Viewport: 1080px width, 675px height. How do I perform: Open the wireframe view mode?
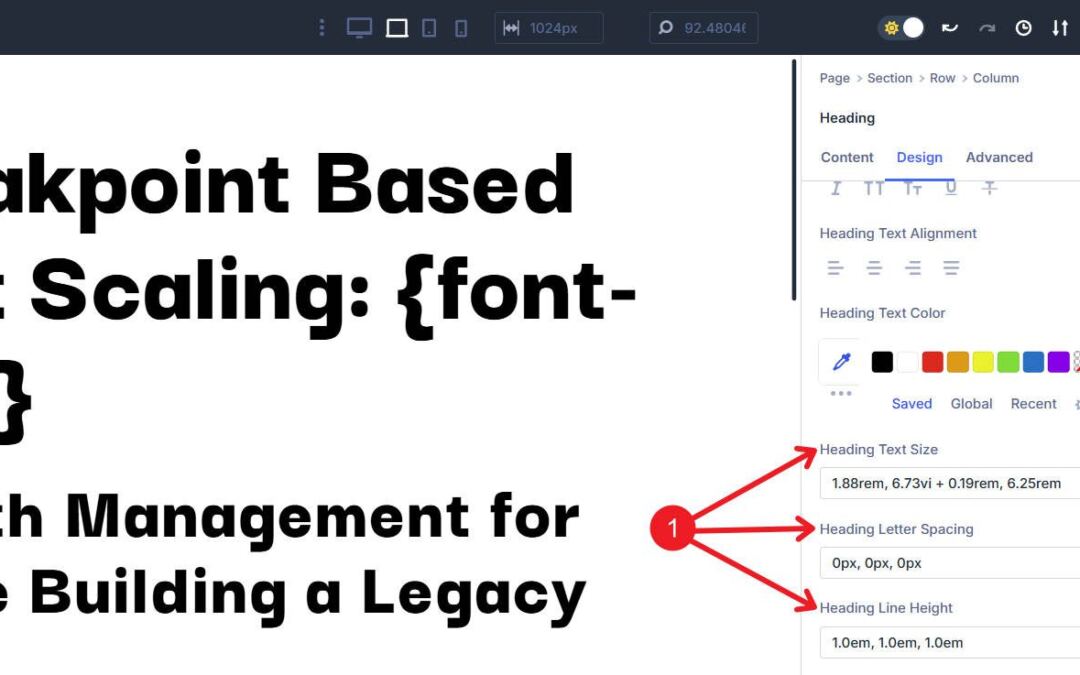396,27
